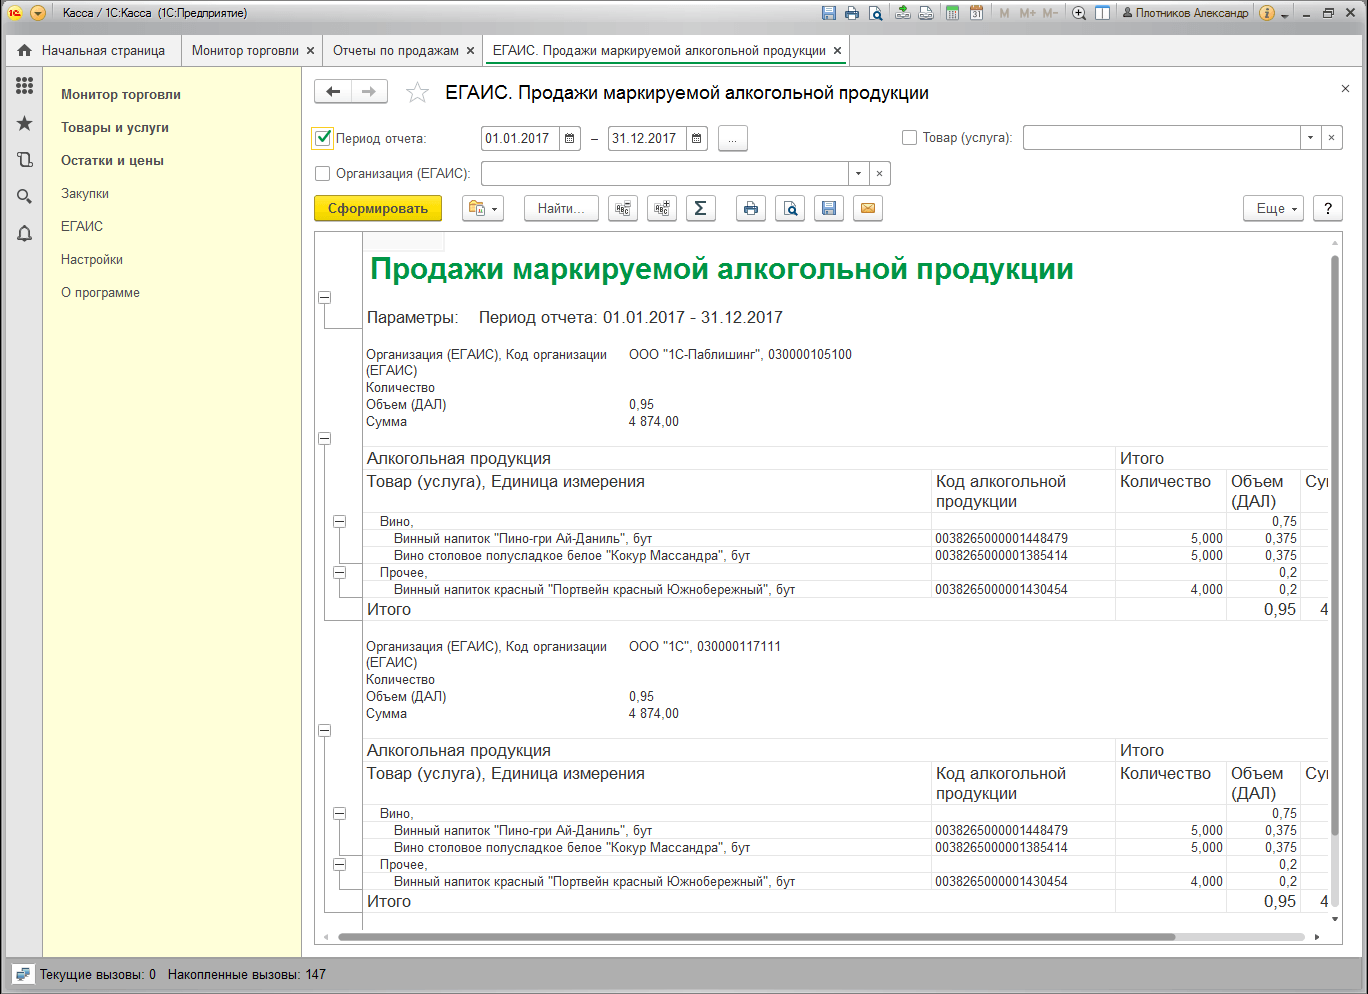The image size is (1368, 994).
Task: Open Организация (ЕГАИС) dropdown arrow
Action: pos(858,173)
